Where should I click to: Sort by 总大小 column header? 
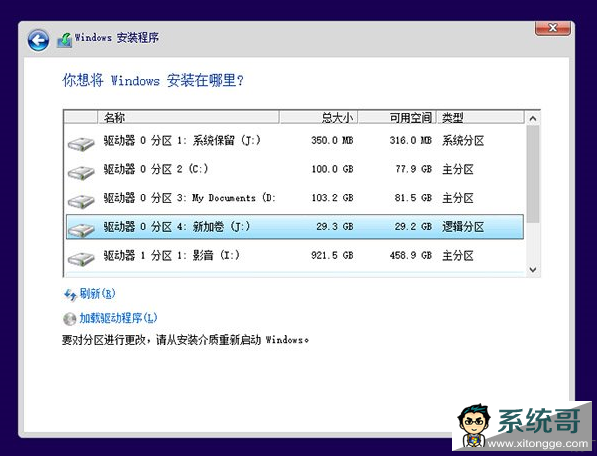(x=318, y=117)
